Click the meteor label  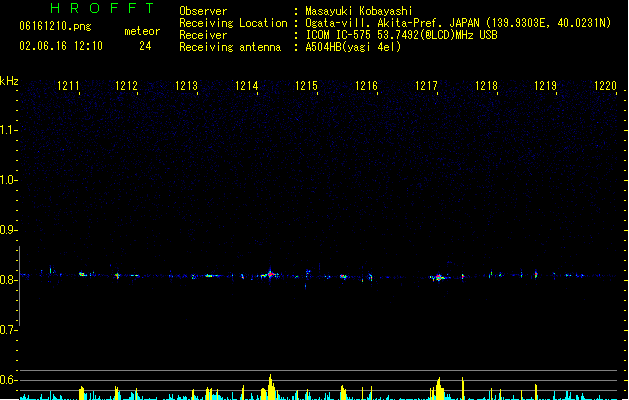tap(142, 31)
